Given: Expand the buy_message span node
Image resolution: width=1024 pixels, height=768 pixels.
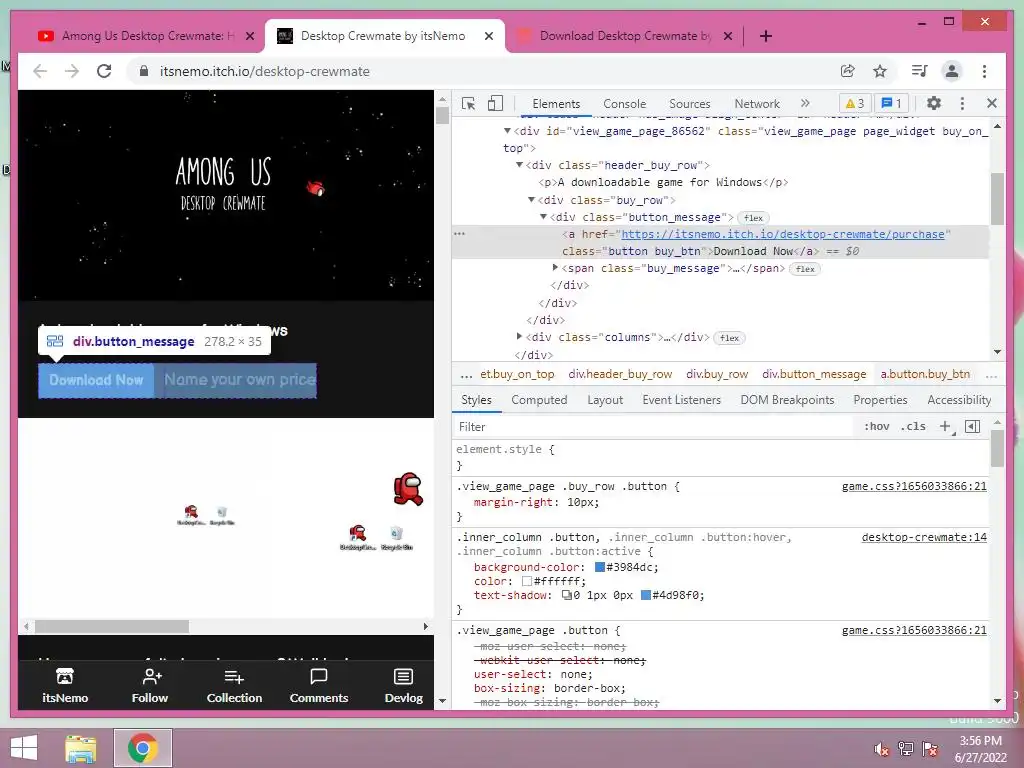Looking at the screenshot, I should (555, 267).
